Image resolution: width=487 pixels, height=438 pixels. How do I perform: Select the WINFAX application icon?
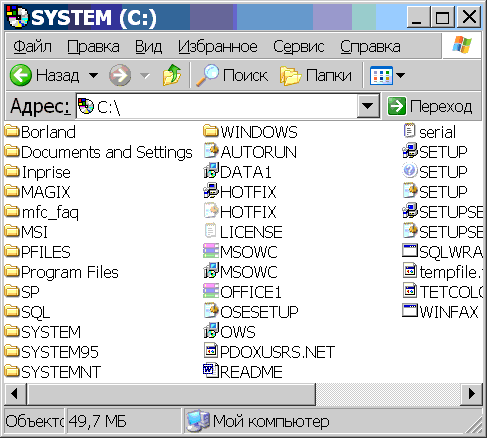pos(410,311)
